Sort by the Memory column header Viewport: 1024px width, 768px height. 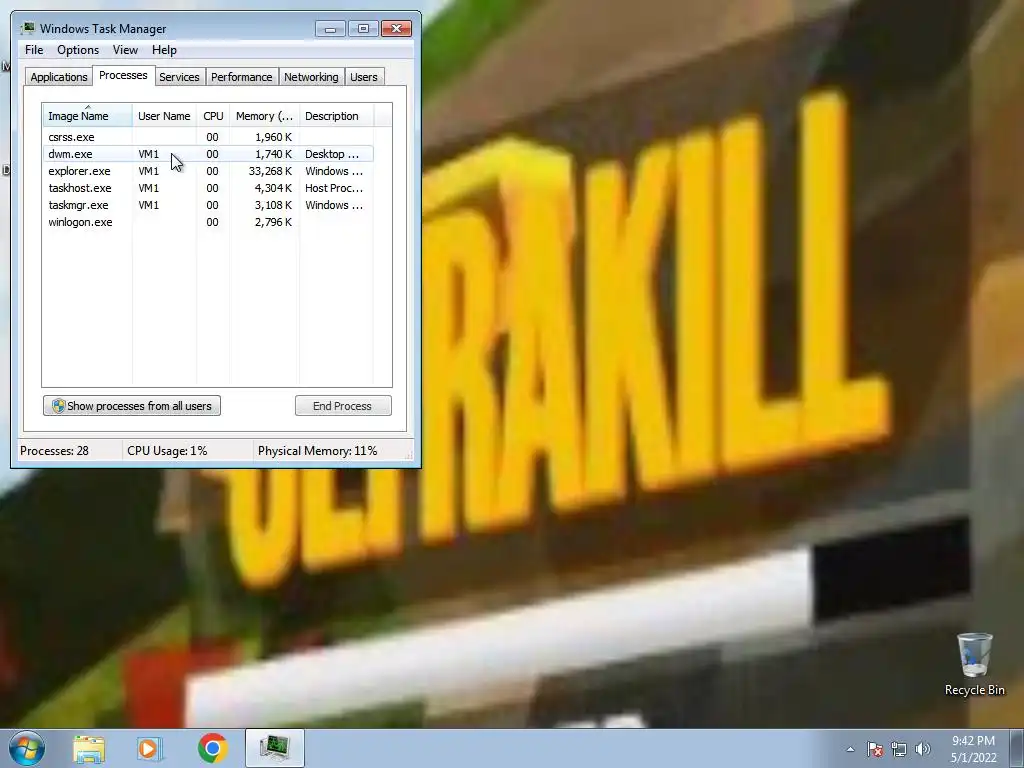[x=264, y=116]
